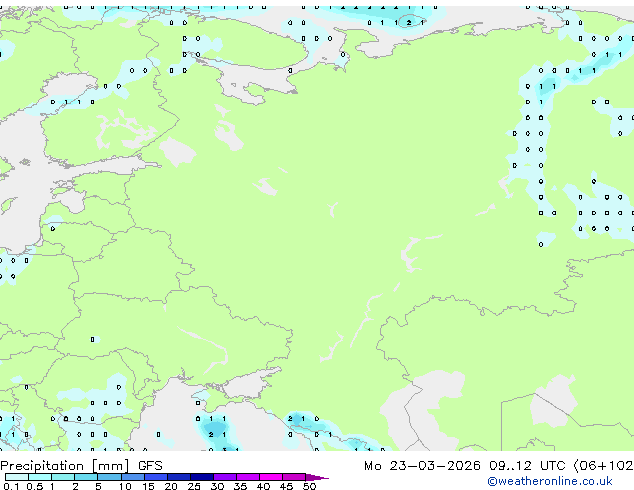Click the 10–15 mm legend swatch
Viewport: 634px width, 490px height.
coord(133,477)
